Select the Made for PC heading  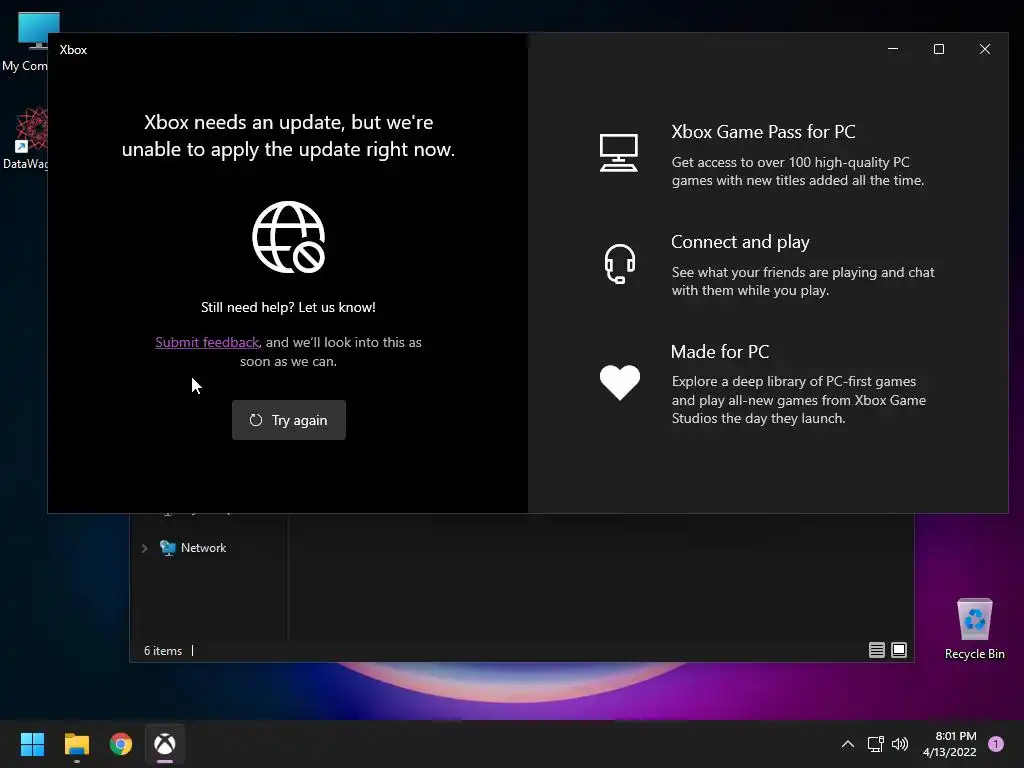(x=720, y=352)
